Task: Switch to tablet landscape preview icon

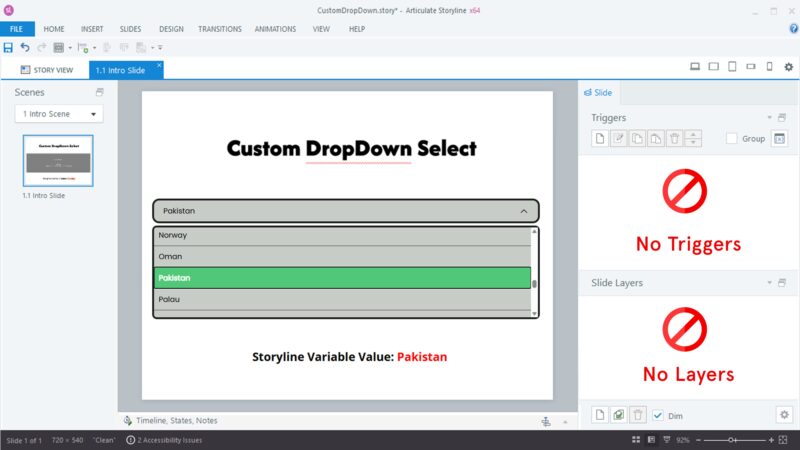Action: (x=713, y=66)
